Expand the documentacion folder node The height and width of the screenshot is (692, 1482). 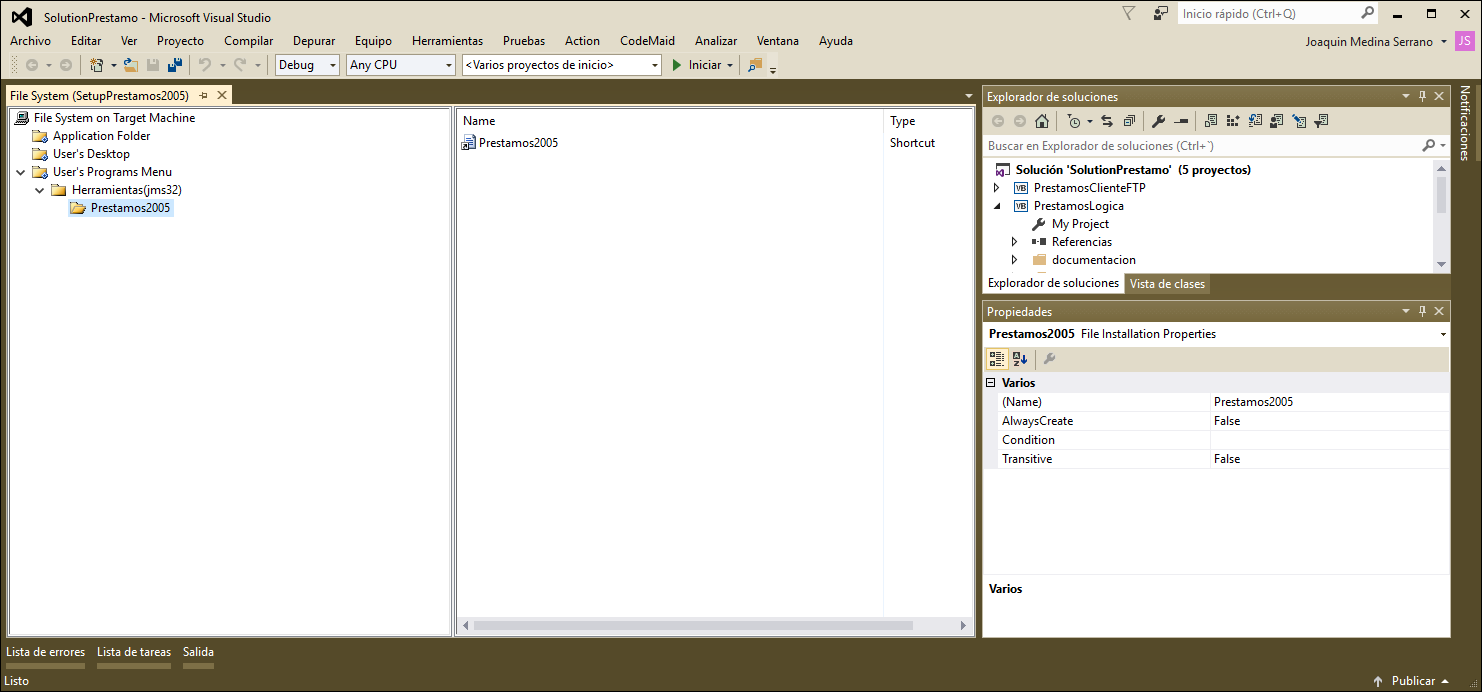click(x=1014, y=260)
